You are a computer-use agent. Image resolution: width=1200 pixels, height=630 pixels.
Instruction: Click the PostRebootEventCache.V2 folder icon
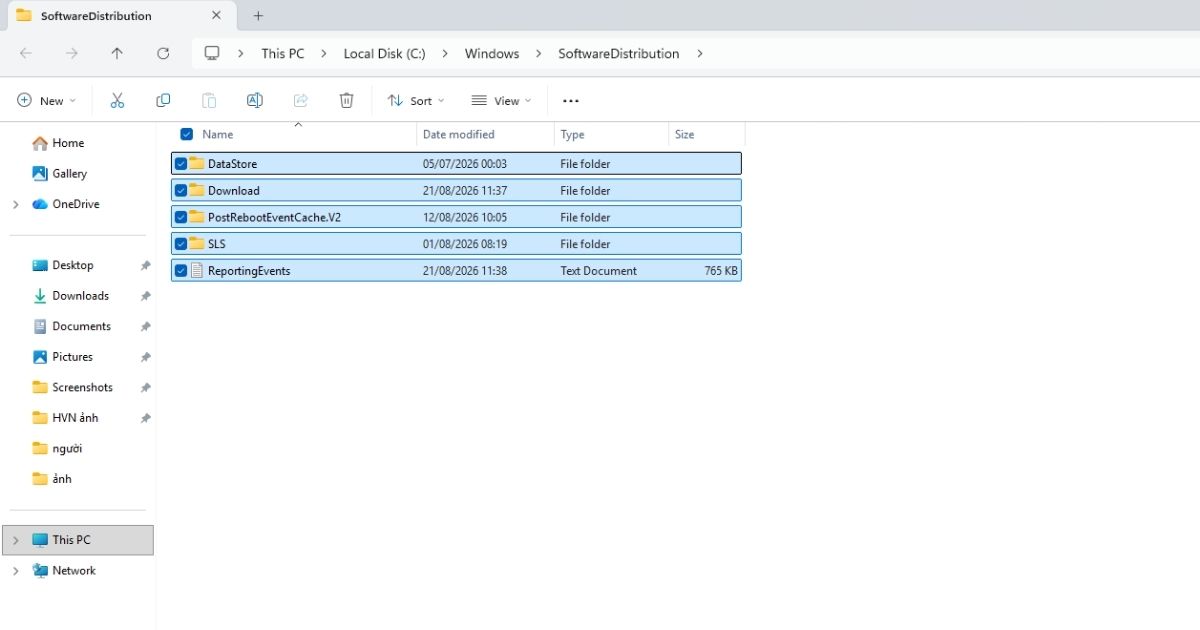click(x=197, y=217)
